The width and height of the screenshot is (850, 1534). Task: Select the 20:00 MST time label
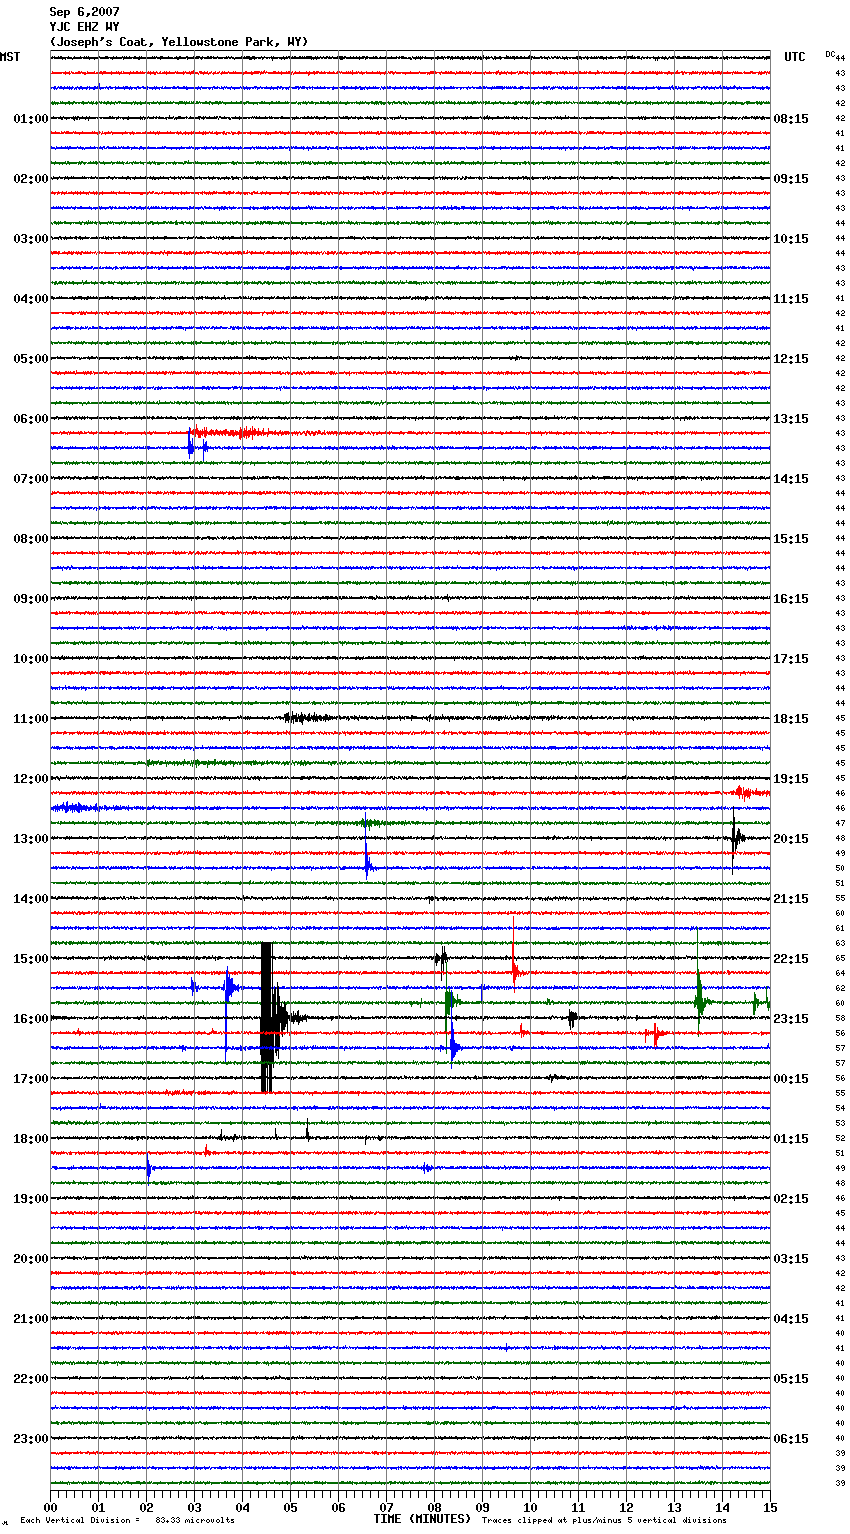[x=30, y=1259]
